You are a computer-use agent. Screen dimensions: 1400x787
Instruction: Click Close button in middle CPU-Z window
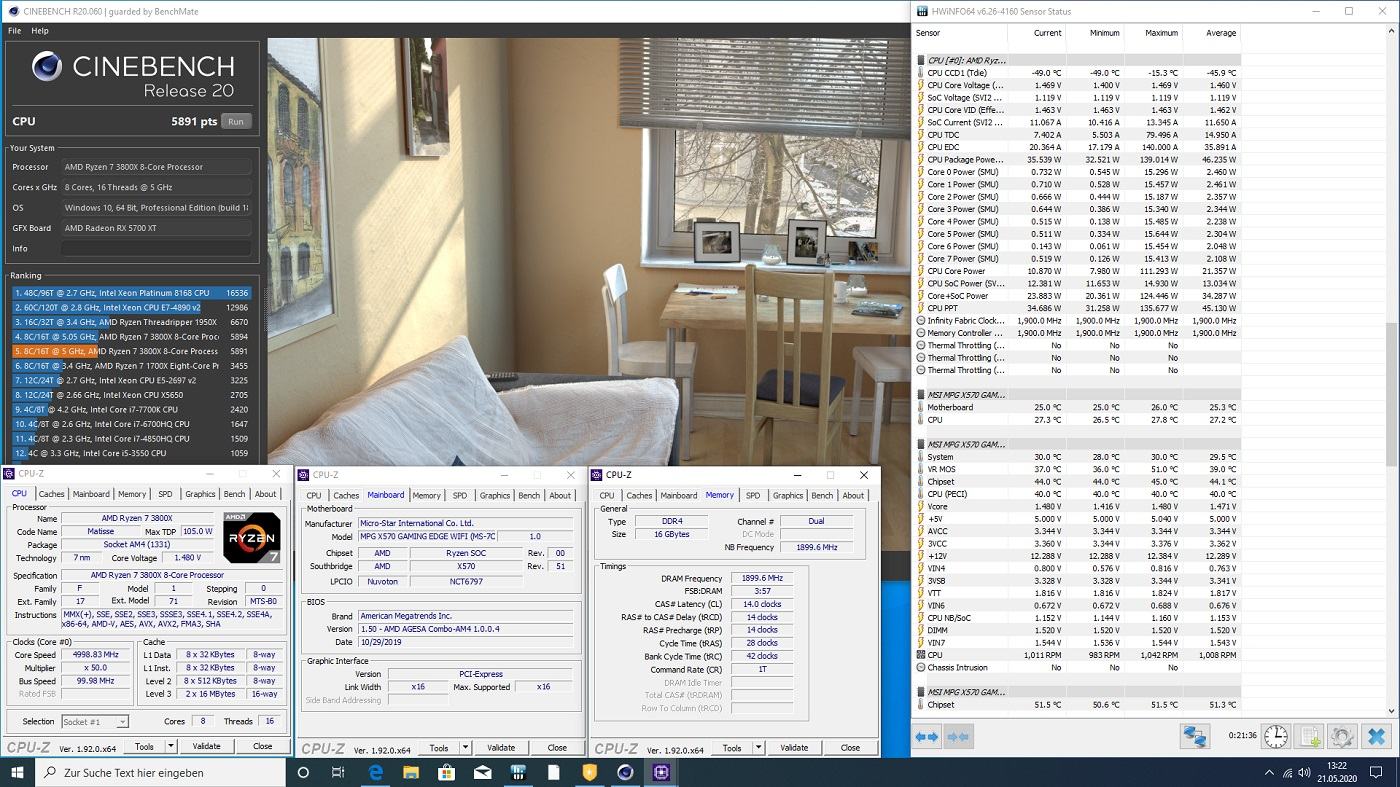(557, 748)
